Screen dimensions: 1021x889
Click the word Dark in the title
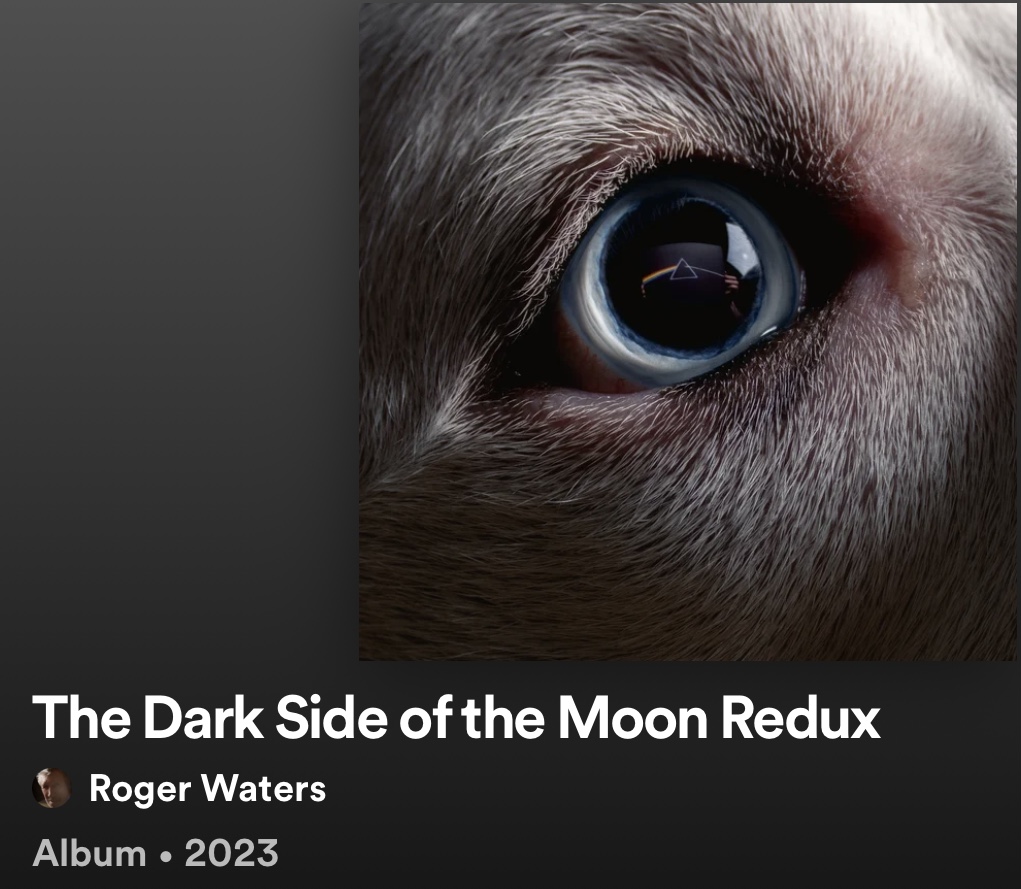click(203, 717)
